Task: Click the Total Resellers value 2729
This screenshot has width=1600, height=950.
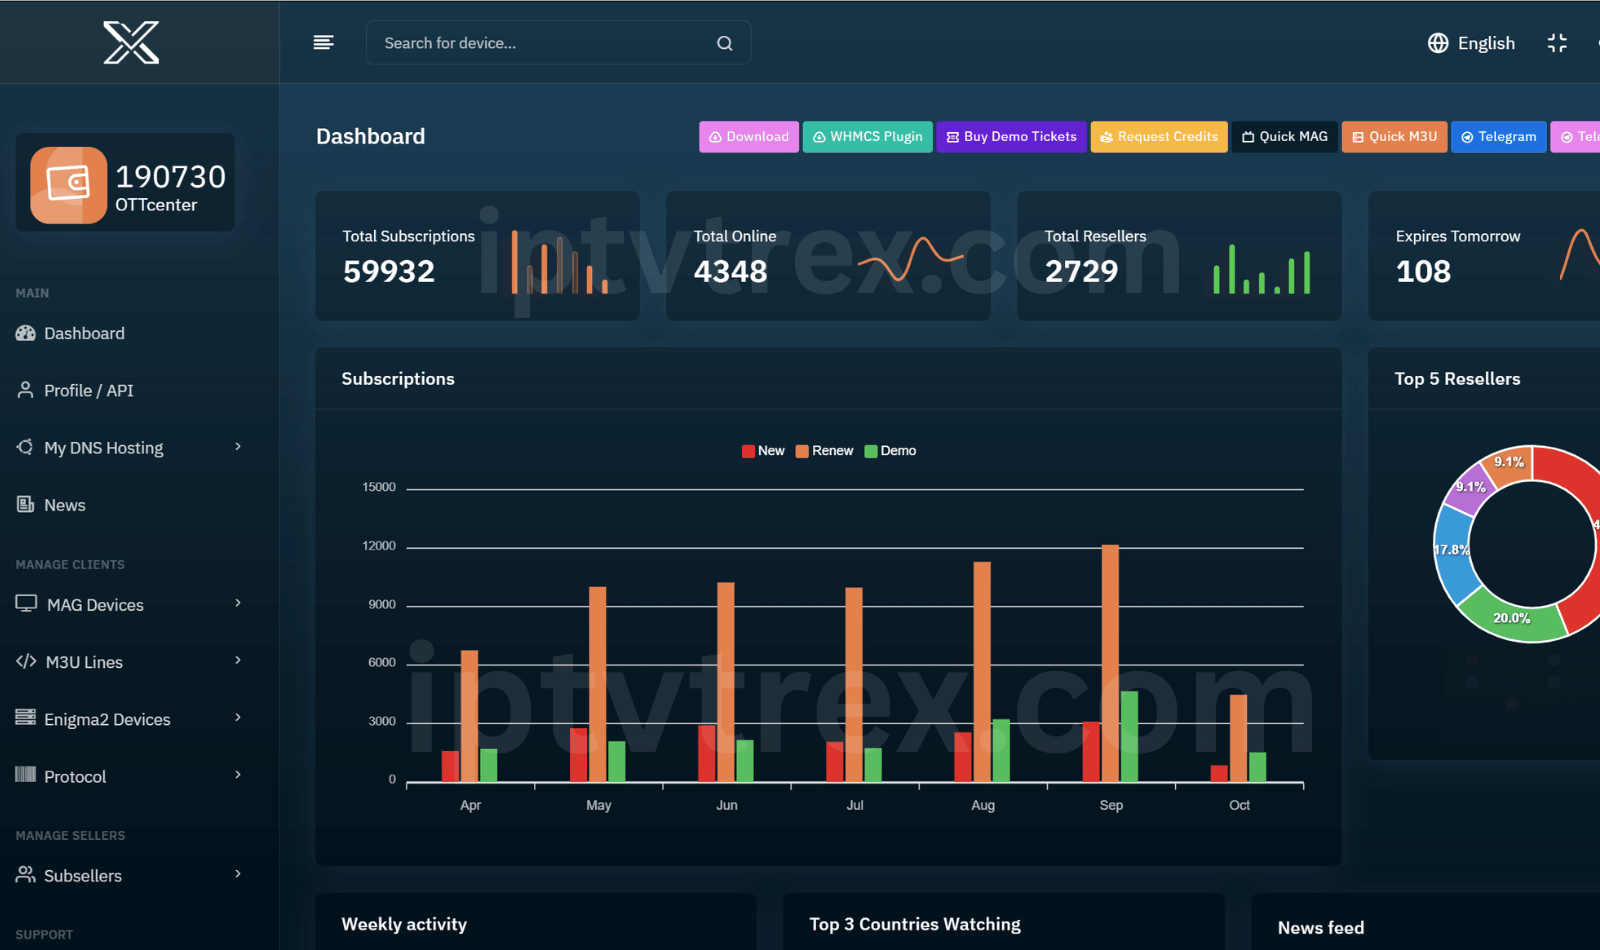Action: (x=1082, y=271)
